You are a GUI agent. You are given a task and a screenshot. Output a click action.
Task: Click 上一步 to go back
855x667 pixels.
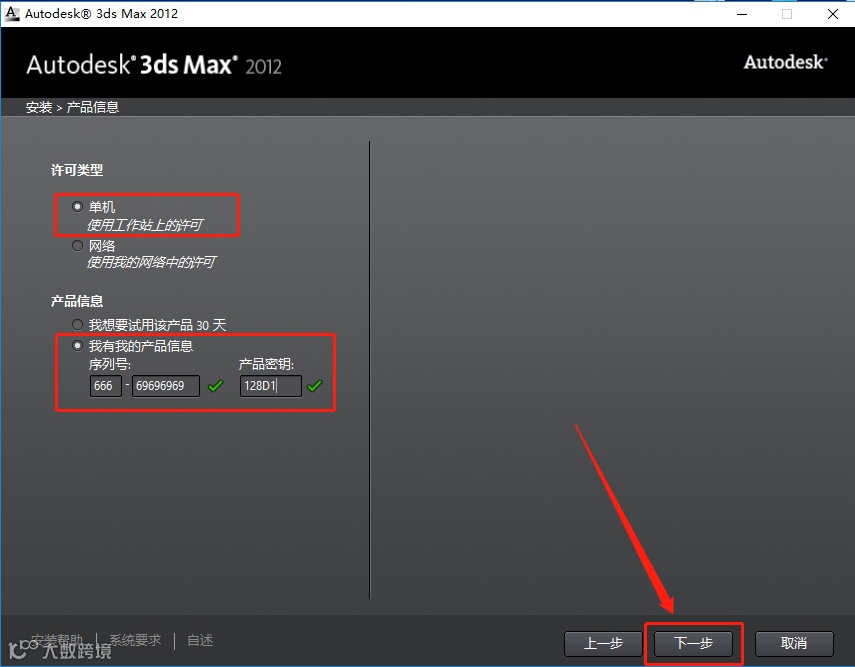point(603,644)
